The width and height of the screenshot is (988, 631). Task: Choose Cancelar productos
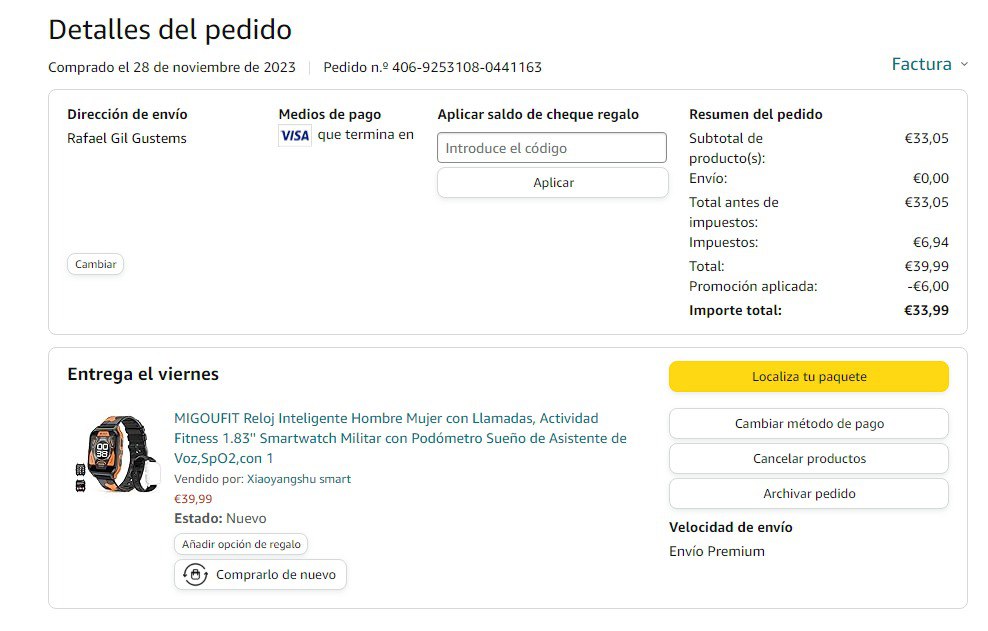pos(808,459)
